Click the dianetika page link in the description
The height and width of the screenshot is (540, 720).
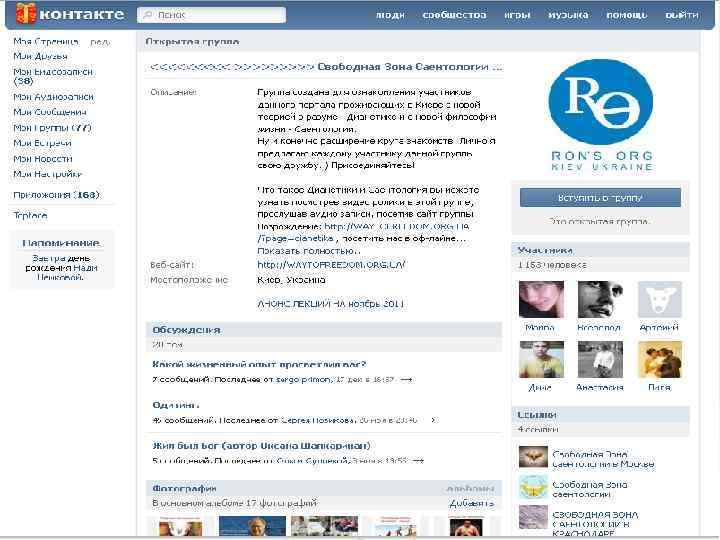pos(295,238)
